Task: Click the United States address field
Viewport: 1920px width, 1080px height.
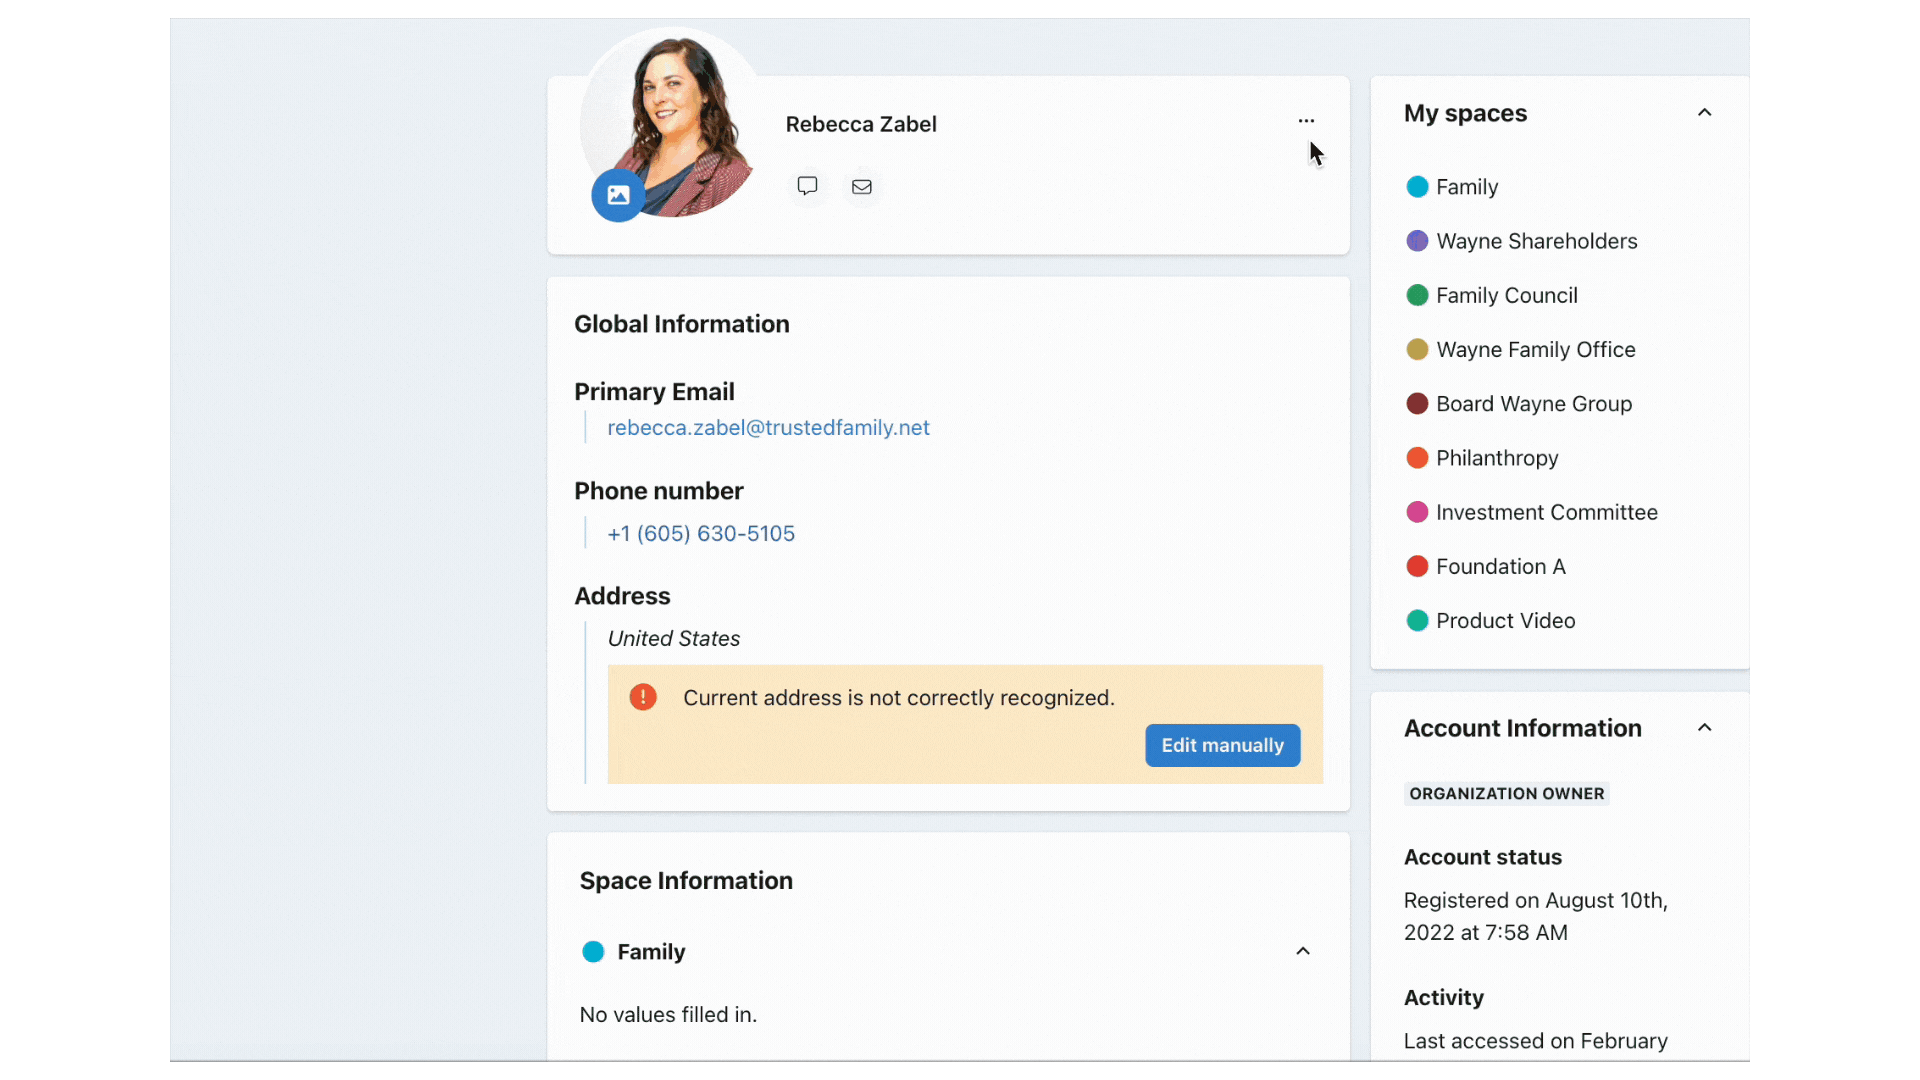Action: (x=673, y=638)
